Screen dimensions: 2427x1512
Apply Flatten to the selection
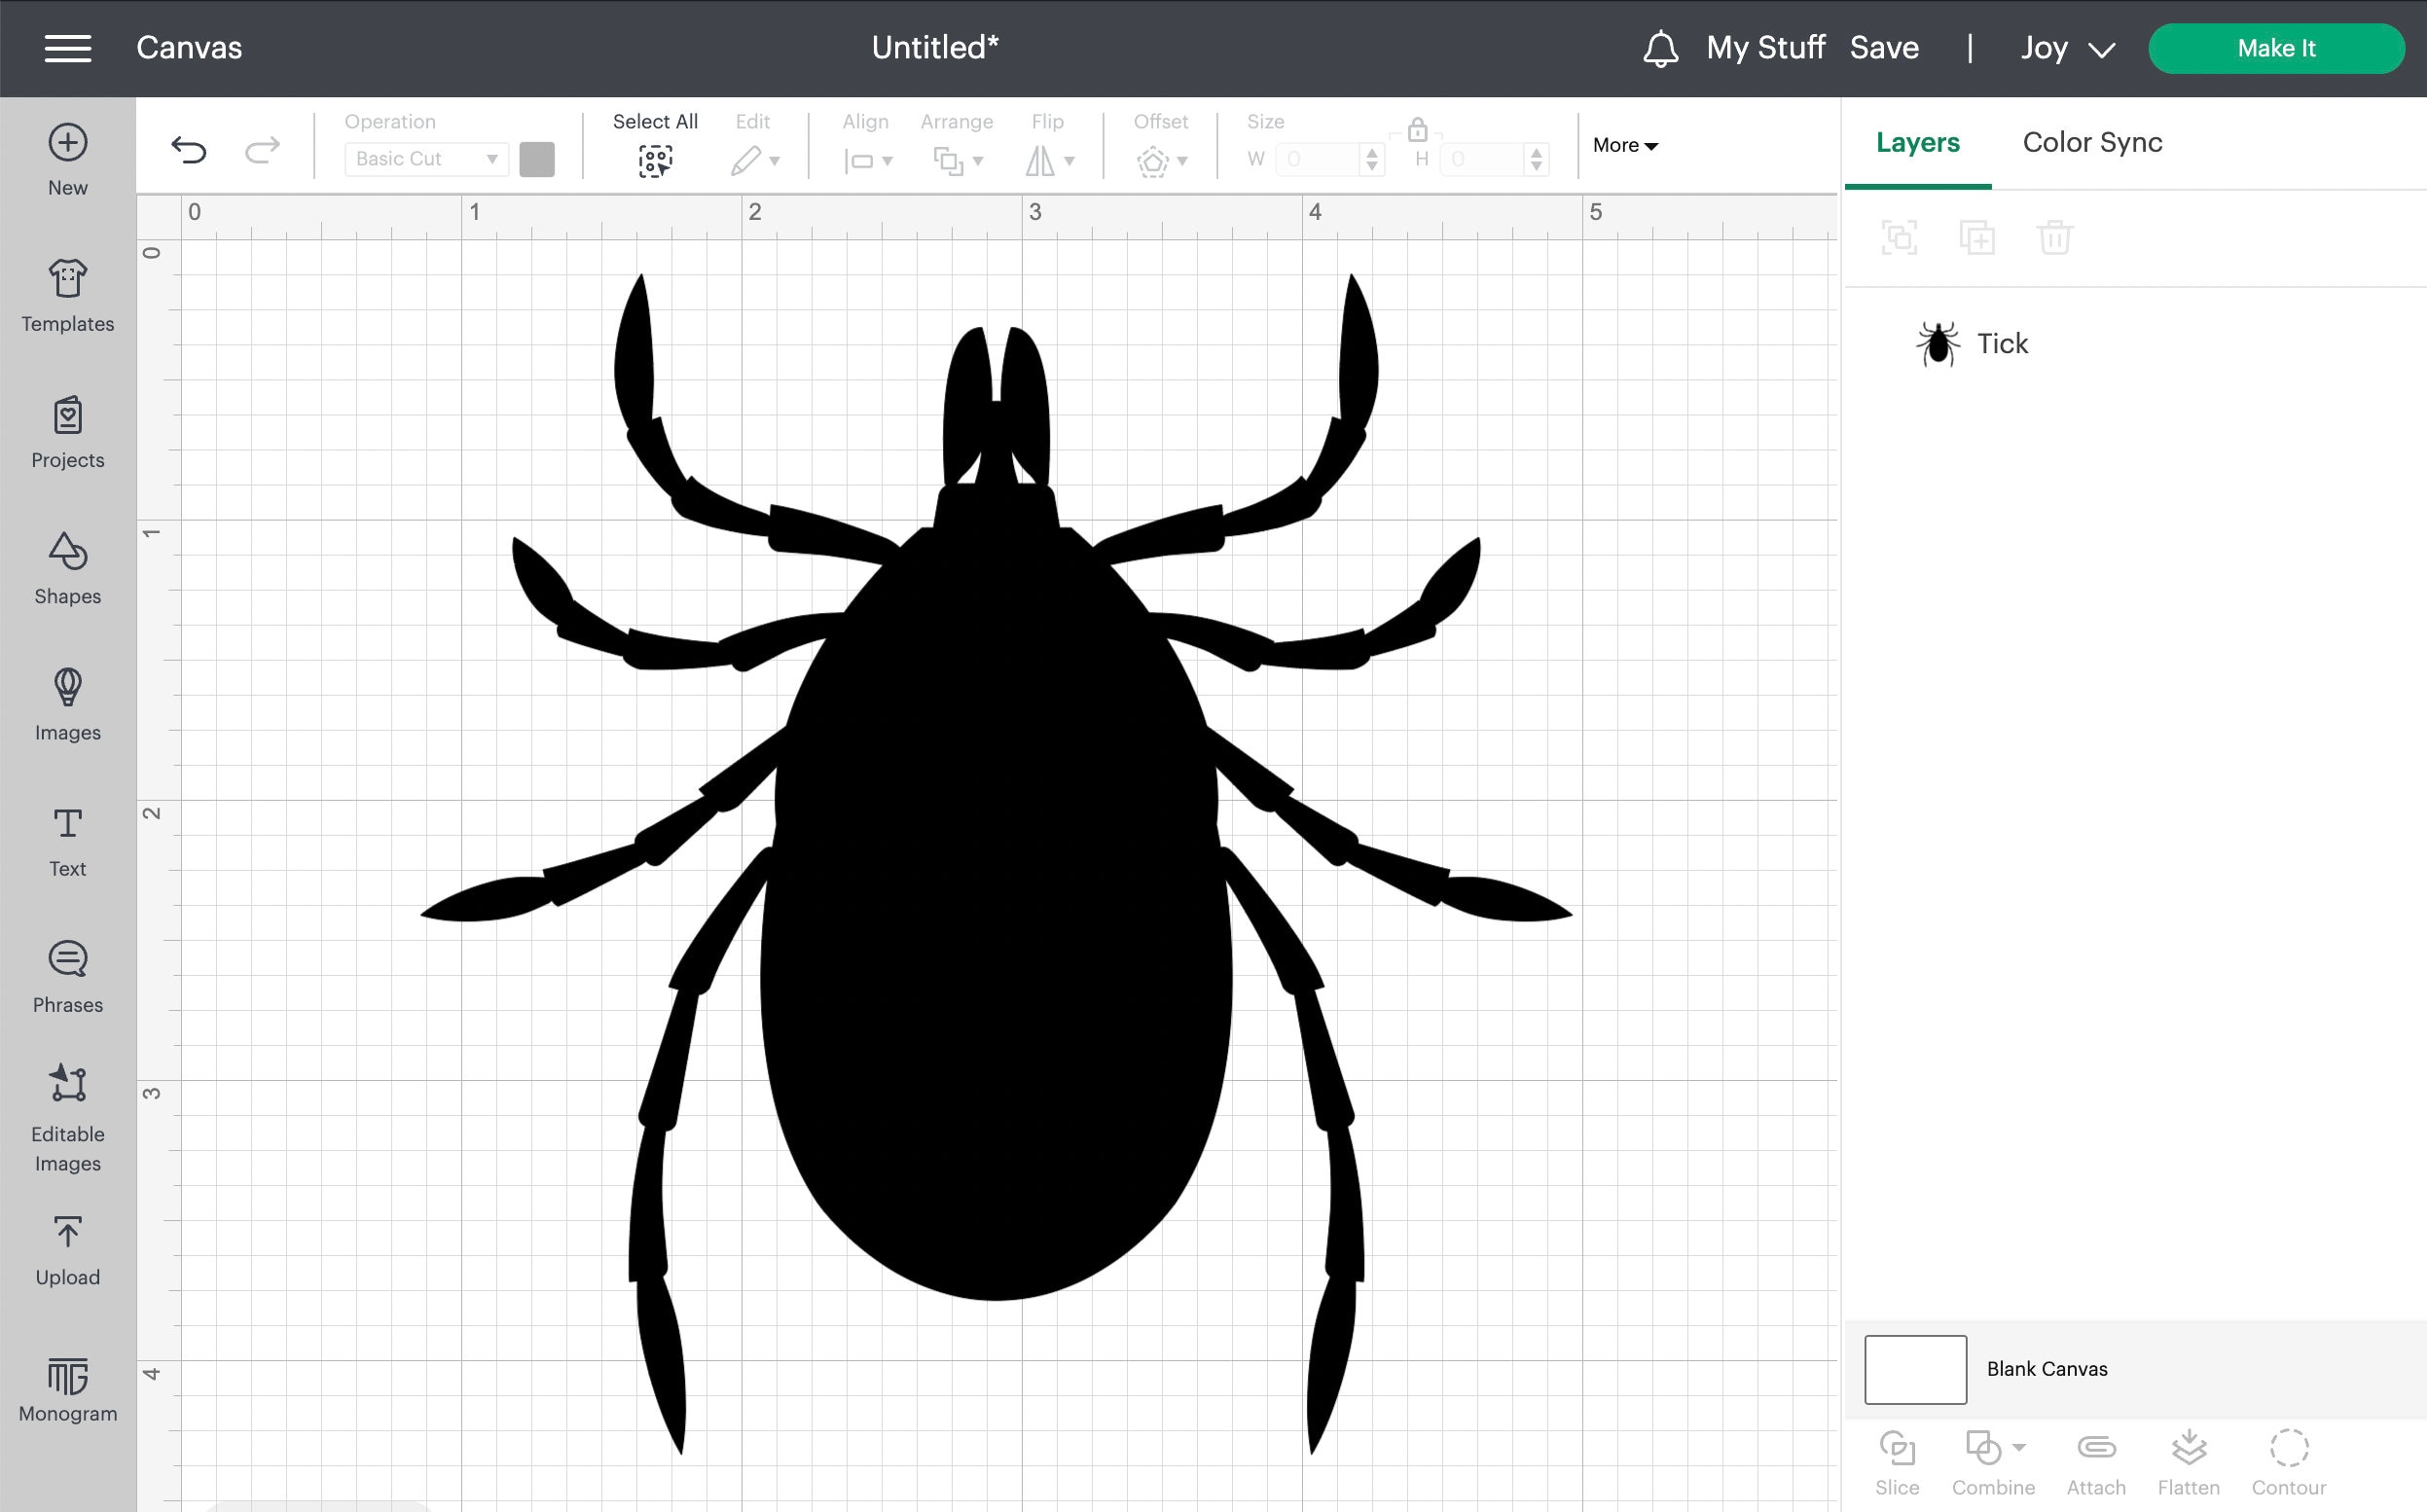(x=2190, y=1460)
